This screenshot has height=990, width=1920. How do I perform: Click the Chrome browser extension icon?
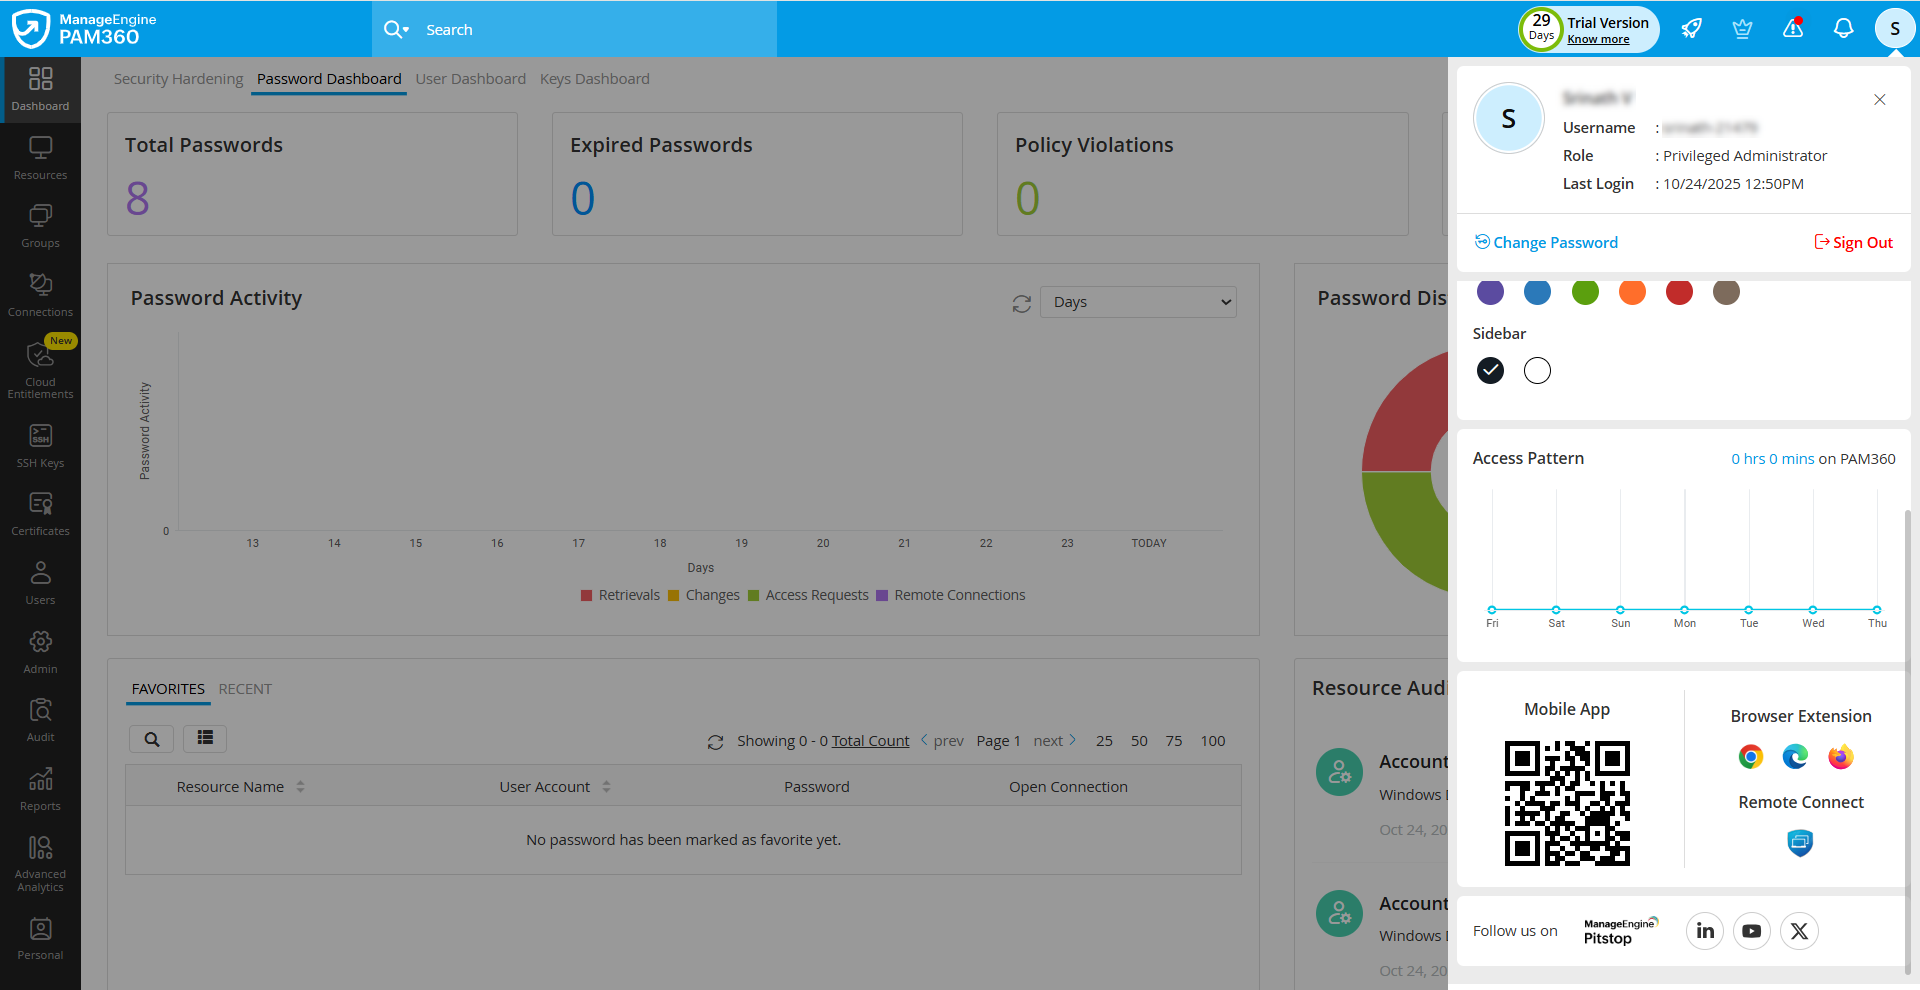[x=1749, y=757]
